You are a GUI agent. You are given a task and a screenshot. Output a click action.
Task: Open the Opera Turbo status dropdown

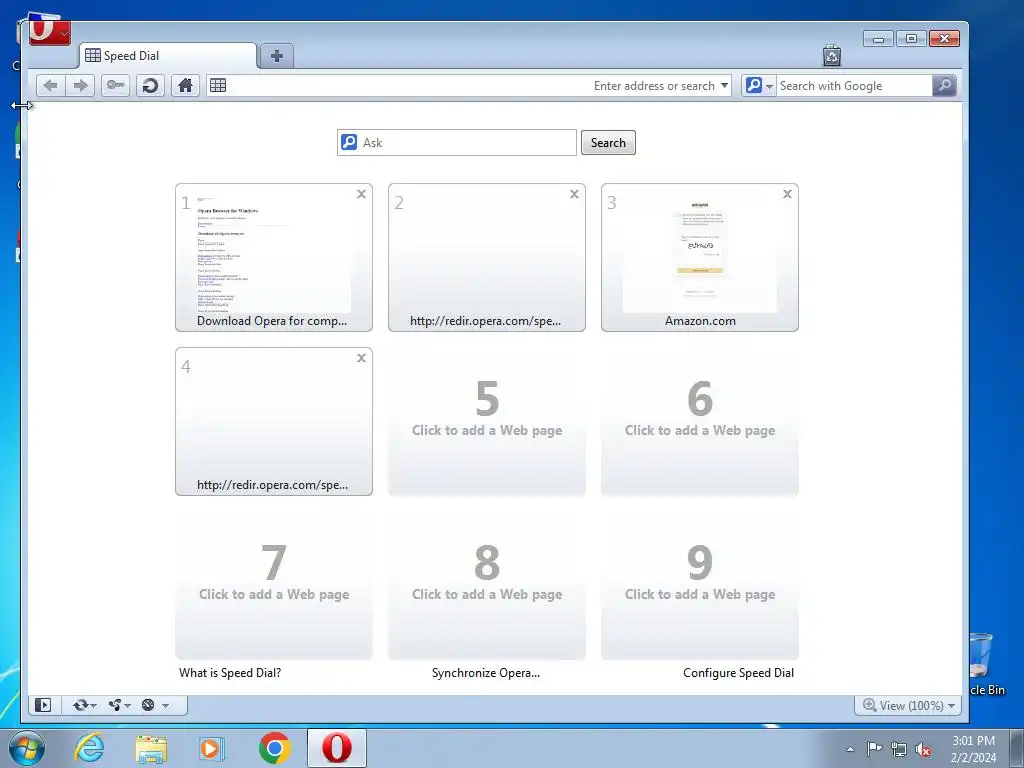coord(155,705)
